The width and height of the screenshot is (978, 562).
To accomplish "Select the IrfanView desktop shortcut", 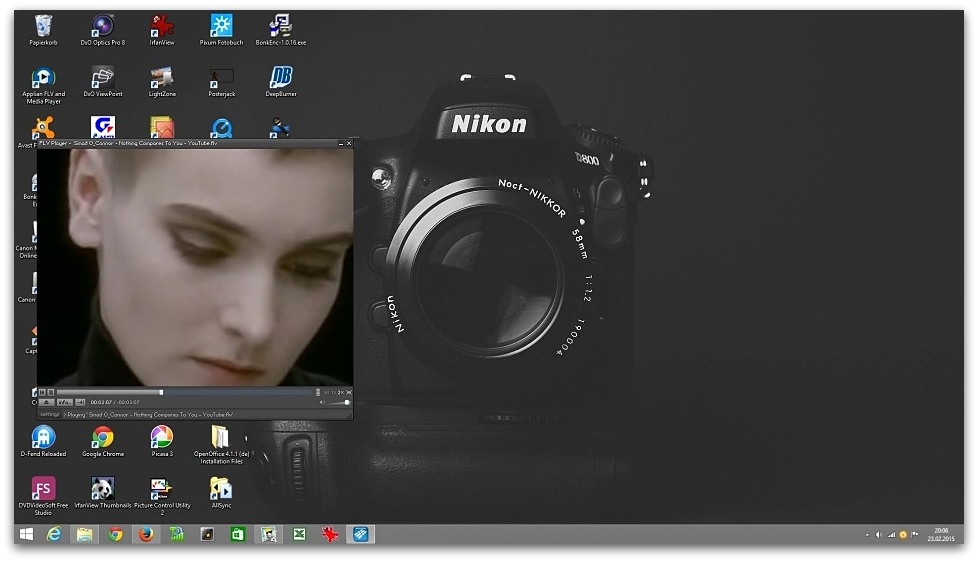I will (x=162, y=30).
